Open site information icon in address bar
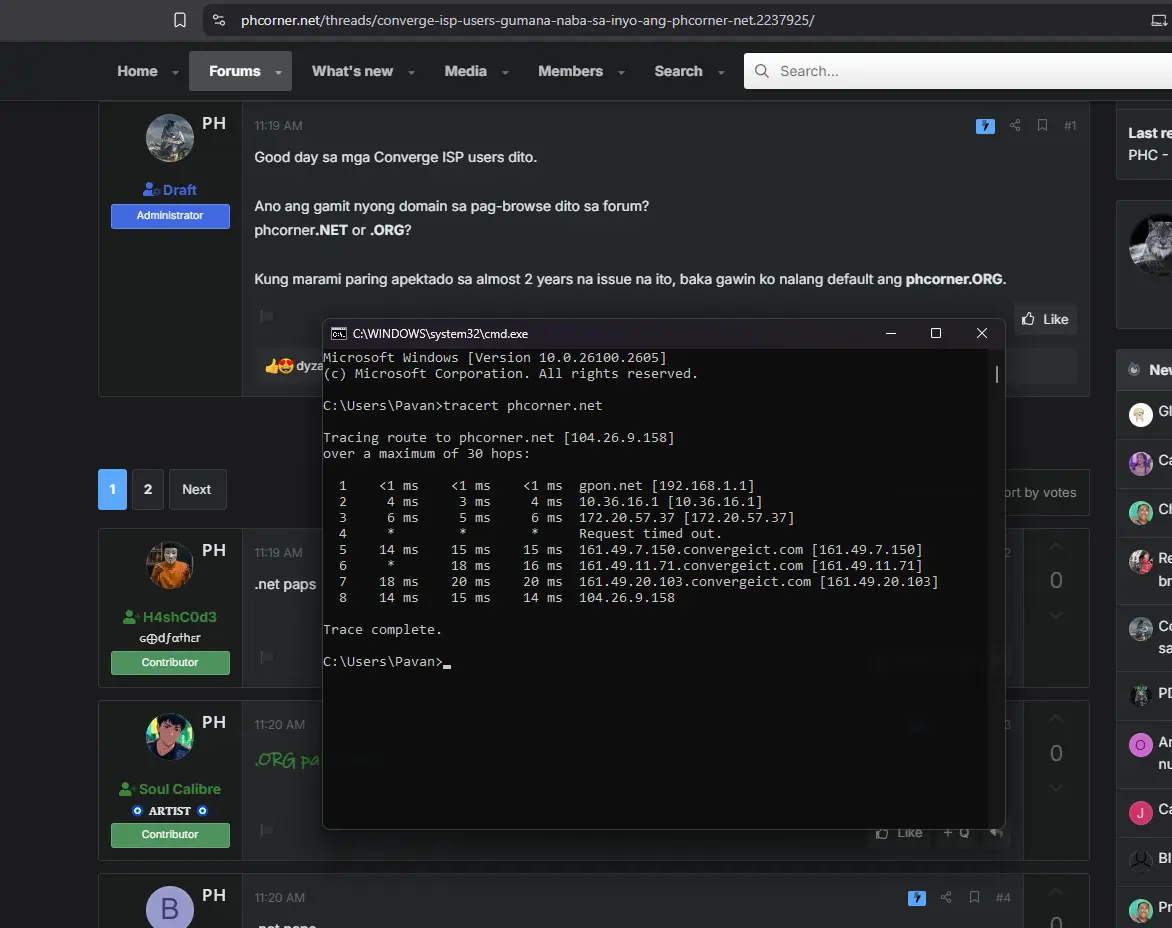1172x928 pixels. pos(219,20)
